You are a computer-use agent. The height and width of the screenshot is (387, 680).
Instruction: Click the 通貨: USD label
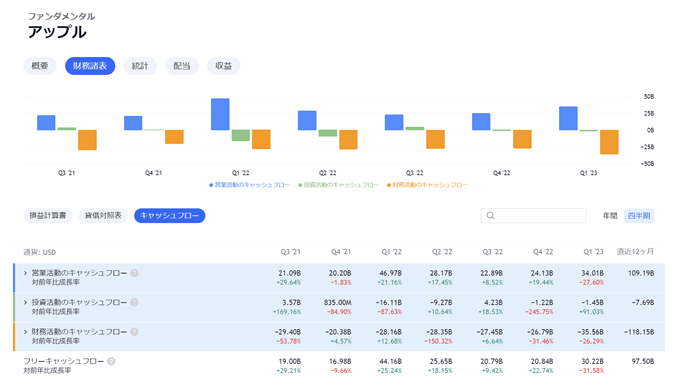pyautogui.click(x=39, y=253)
